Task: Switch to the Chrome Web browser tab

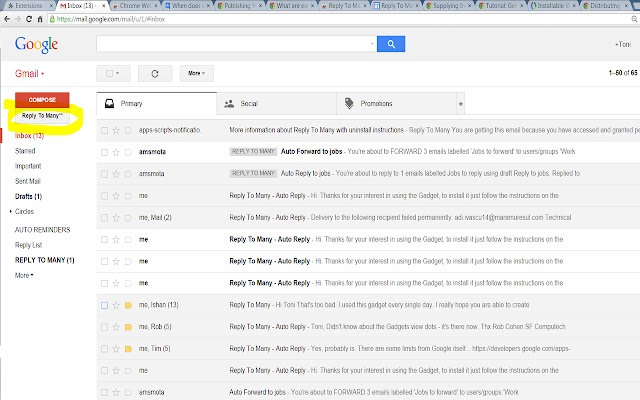Action: pos(135,6)
